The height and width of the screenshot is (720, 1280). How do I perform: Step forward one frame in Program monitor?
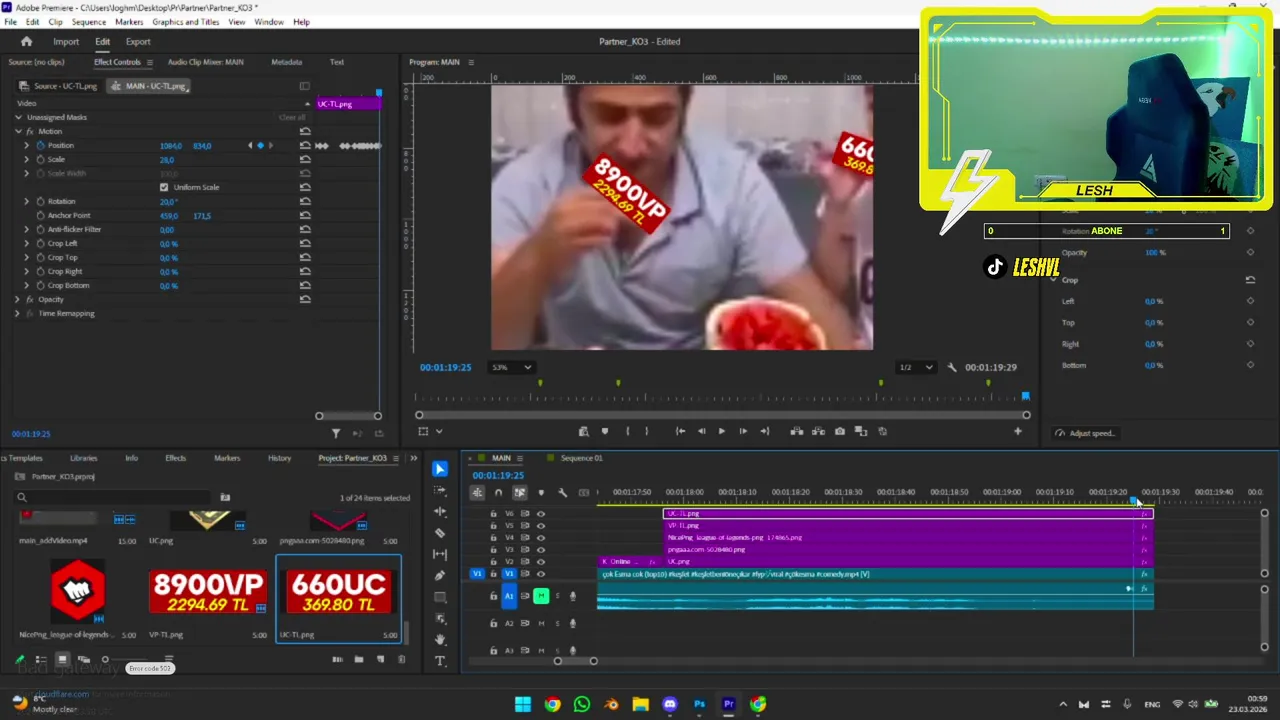[742, 431]
